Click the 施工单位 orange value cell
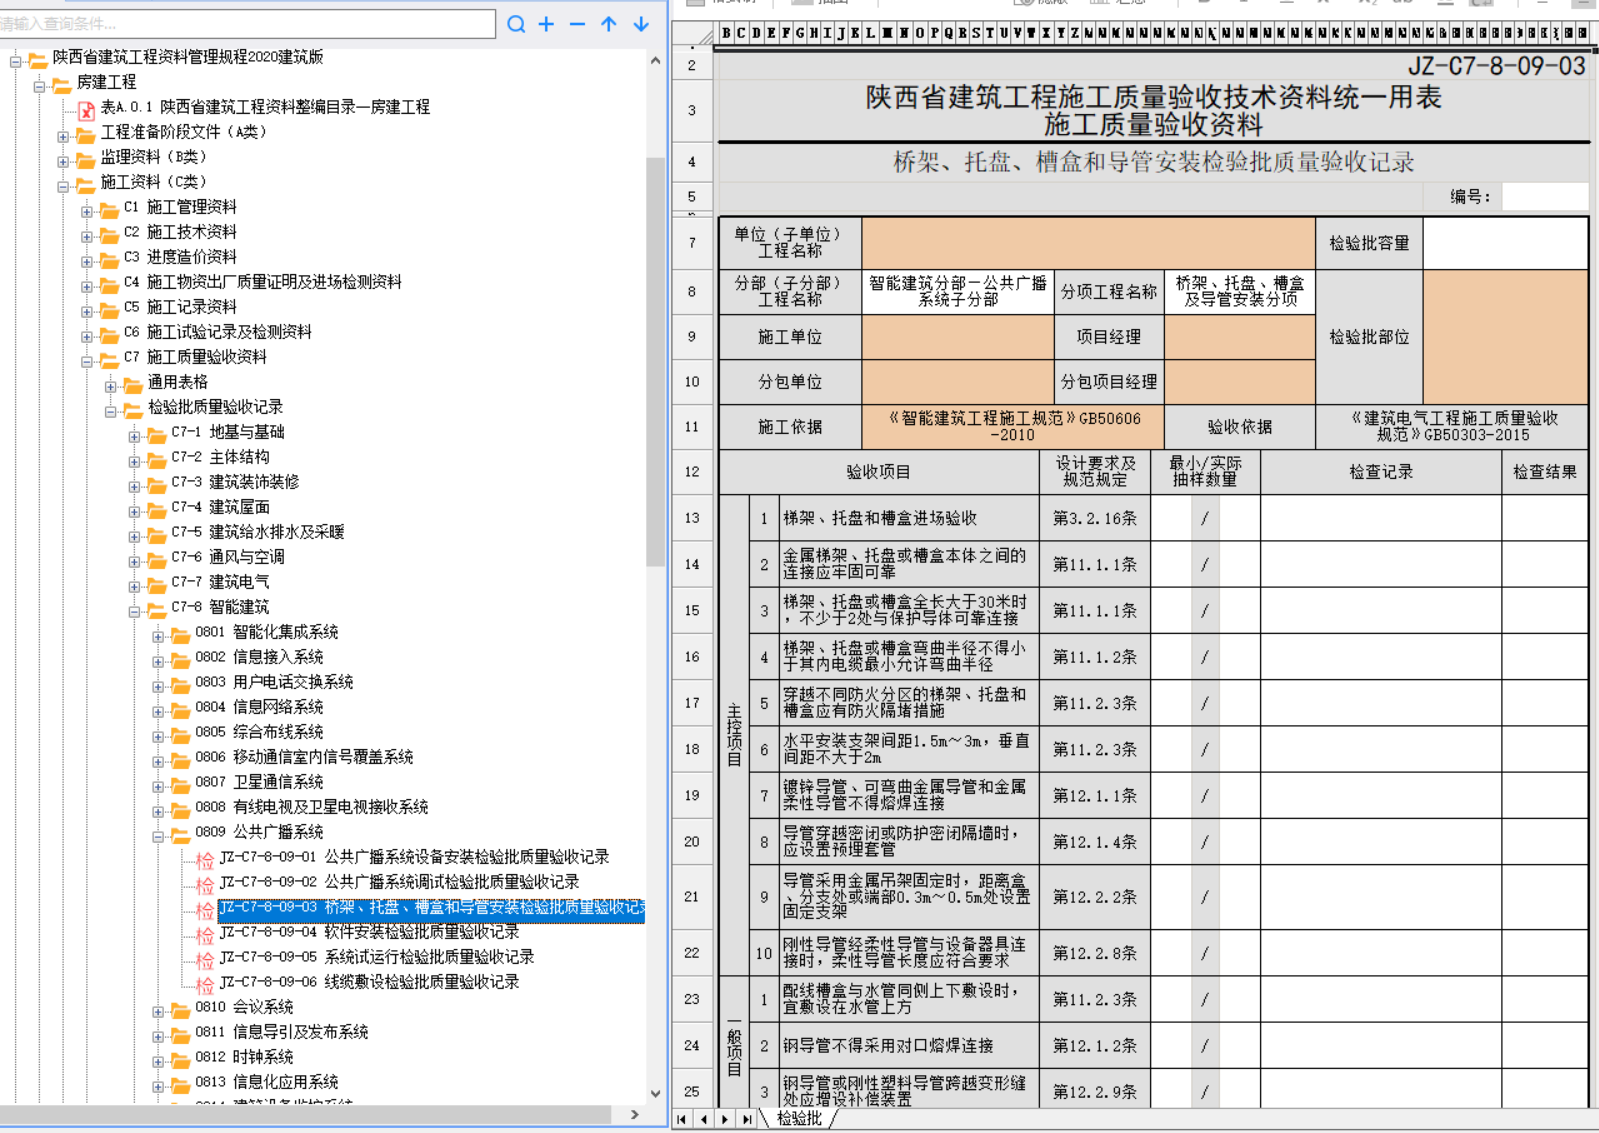This screenshot has height=1133, width=1599. tap(958, 337)
